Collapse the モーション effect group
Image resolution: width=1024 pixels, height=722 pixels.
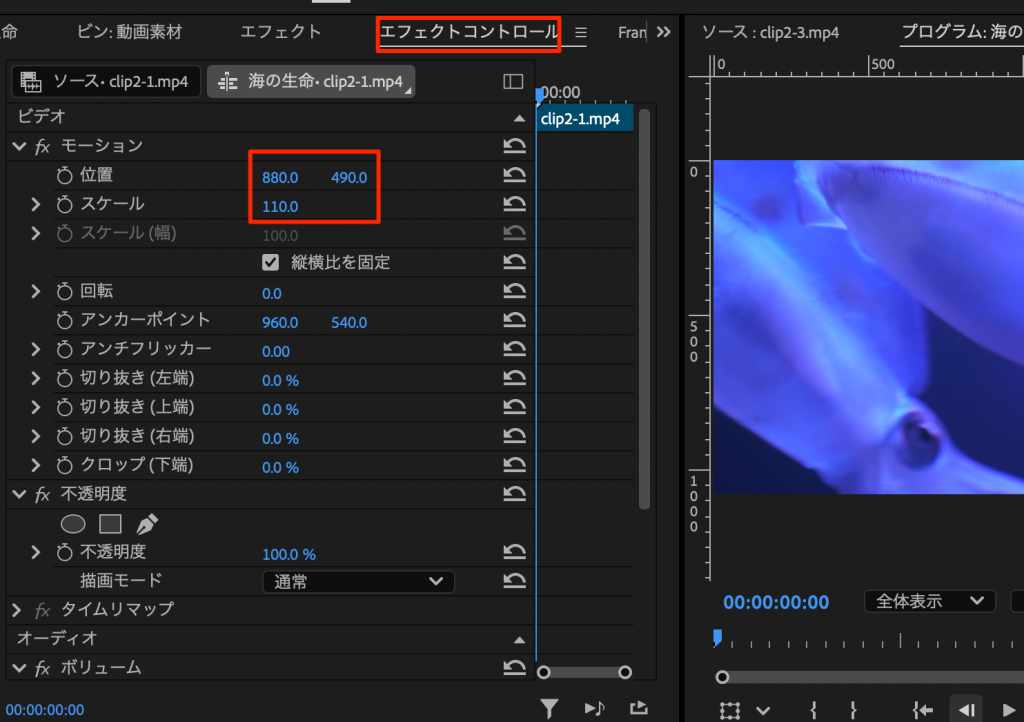point(18,146)
